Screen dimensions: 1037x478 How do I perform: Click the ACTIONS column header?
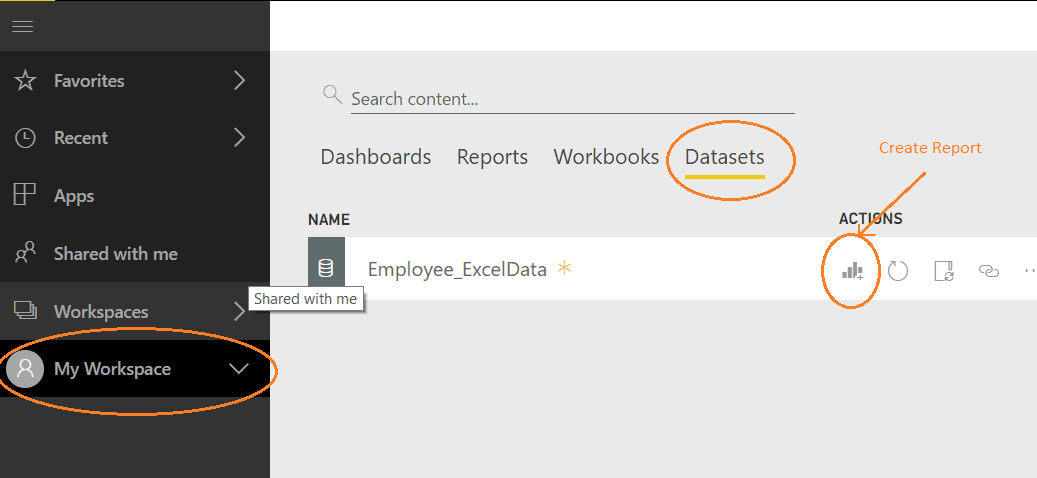870,219
